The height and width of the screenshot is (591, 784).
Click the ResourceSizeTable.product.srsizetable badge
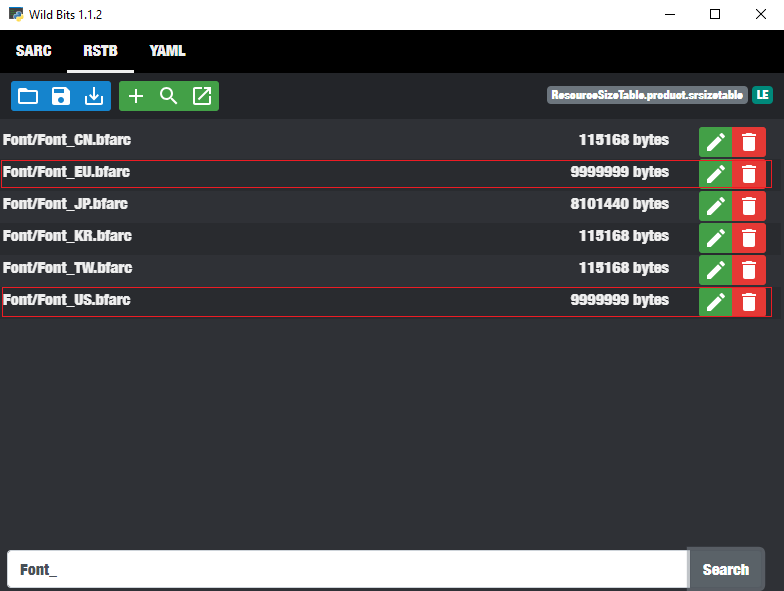[x=647, y=95]
